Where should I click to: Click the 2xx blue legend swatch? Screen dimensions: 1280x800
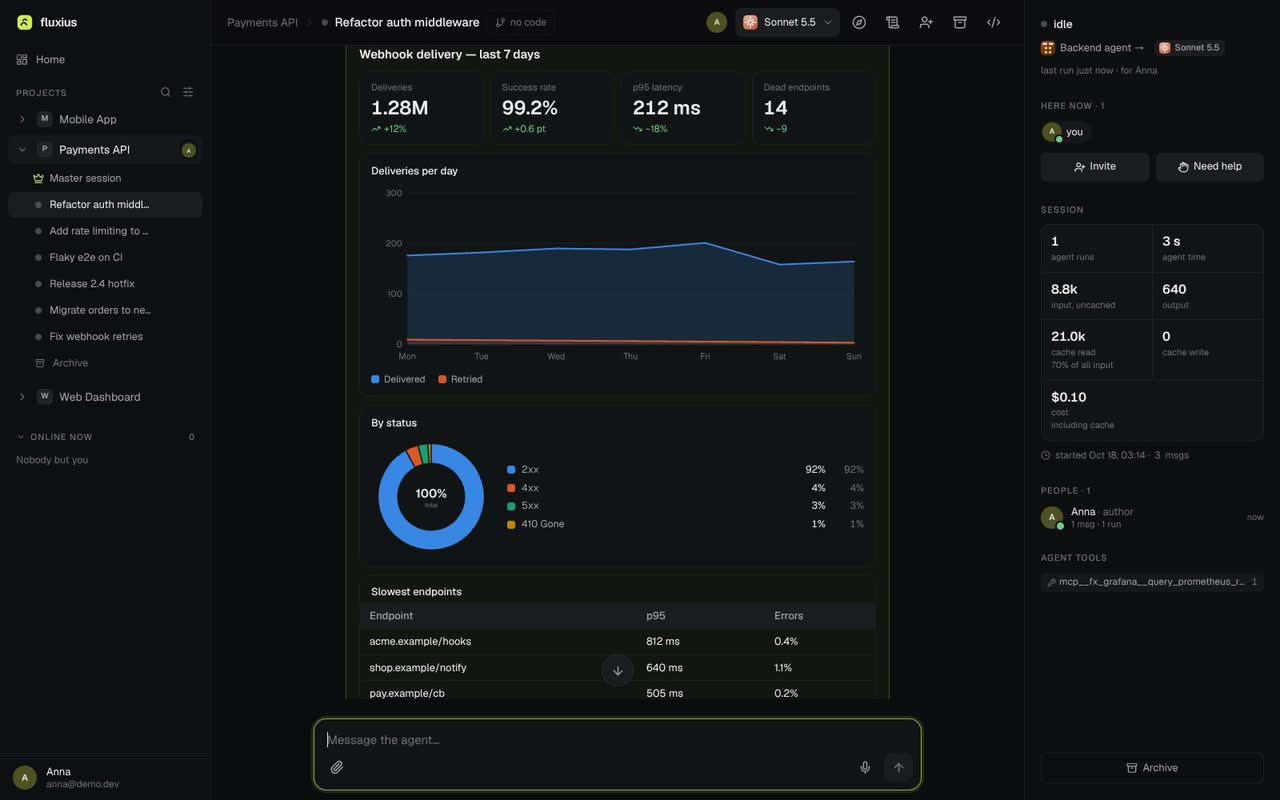point(511,470)
